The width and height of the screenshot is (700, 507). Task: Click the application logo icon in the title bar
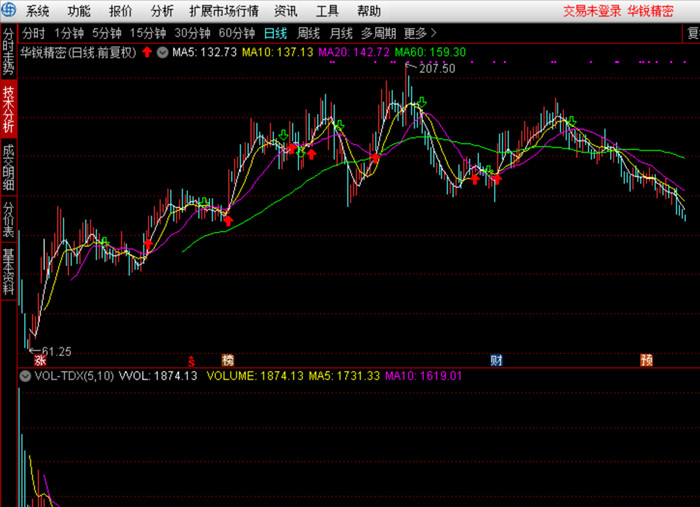tap(9, 11)
